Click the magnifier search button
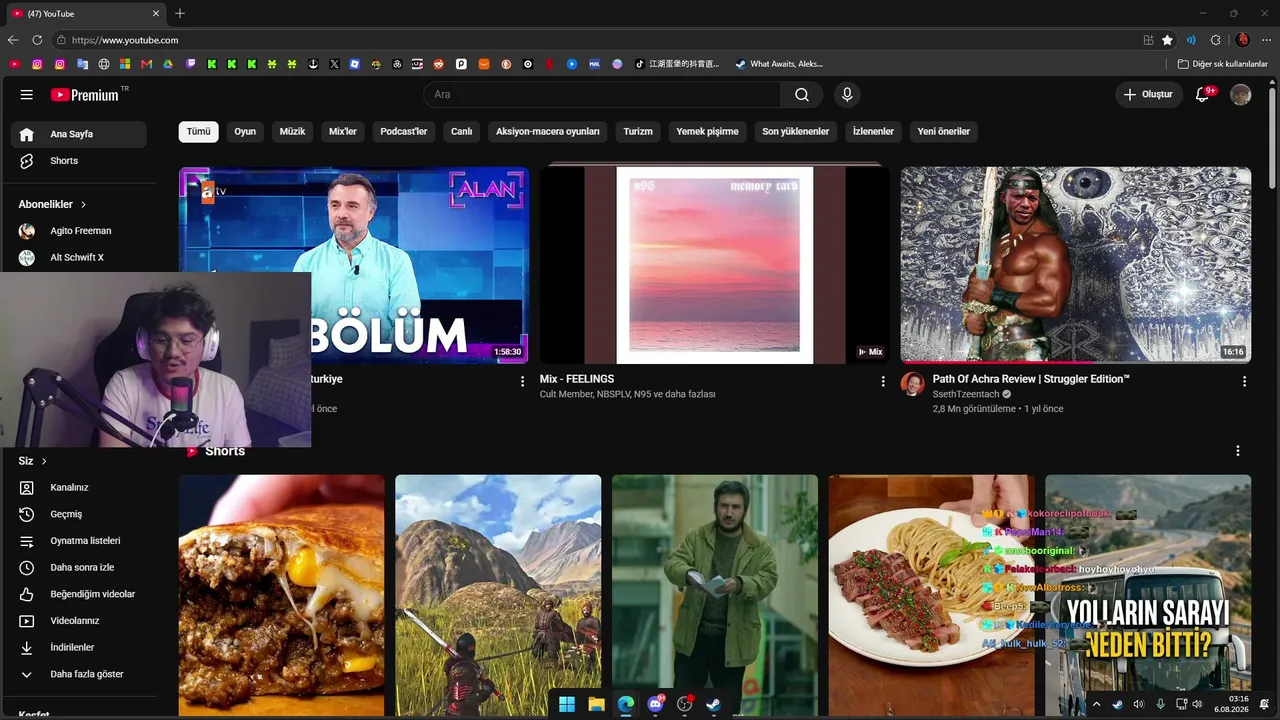Image resolution: width=1280 pixels, height=720 pixels. [802, 95]
